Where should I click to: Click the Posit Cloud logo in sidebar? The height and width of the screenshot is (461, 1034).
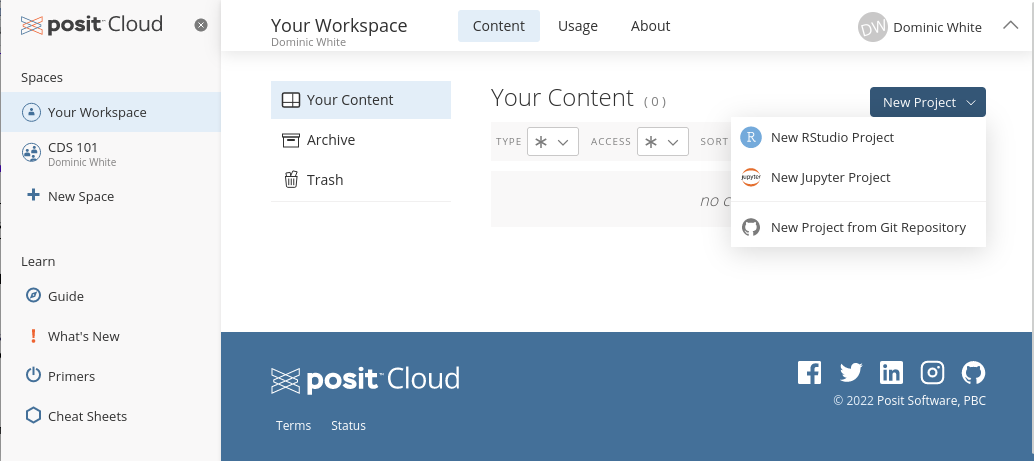[x=92, y=25]
